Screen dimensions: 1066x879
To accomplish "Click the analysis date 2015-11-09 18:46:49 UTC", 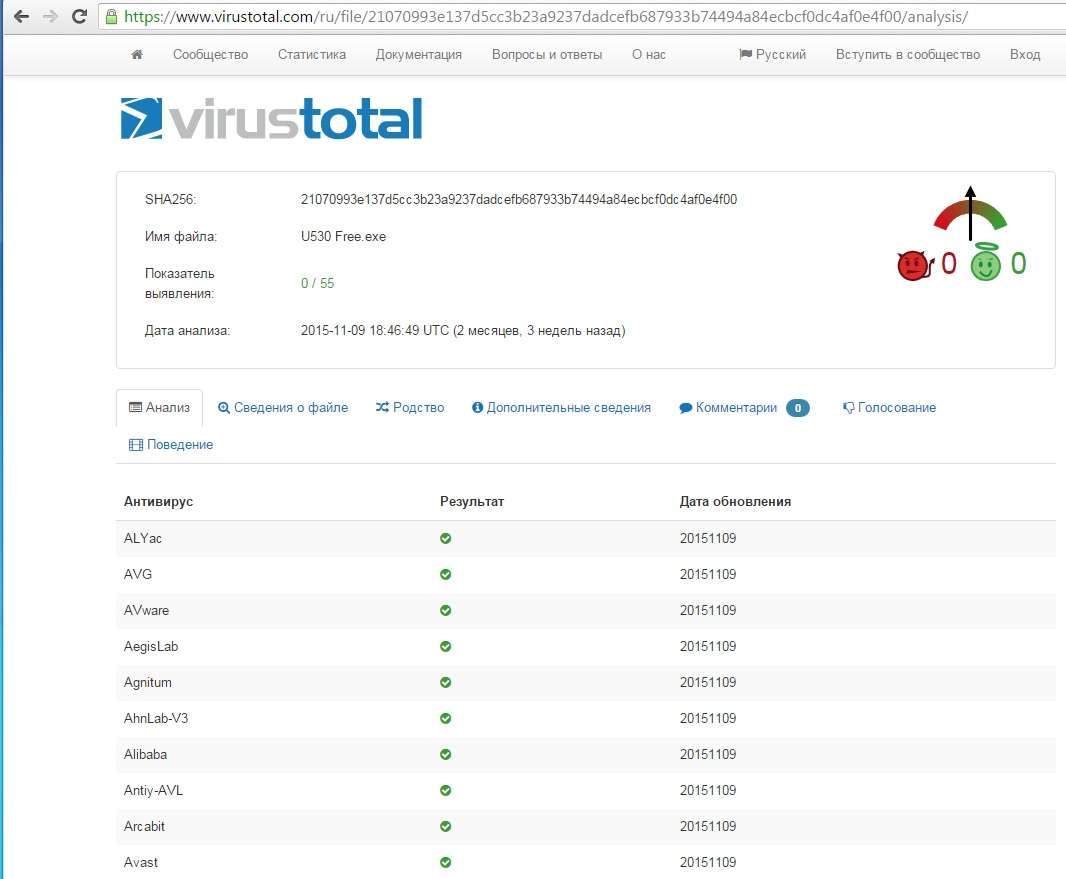I will click(375, 330).
